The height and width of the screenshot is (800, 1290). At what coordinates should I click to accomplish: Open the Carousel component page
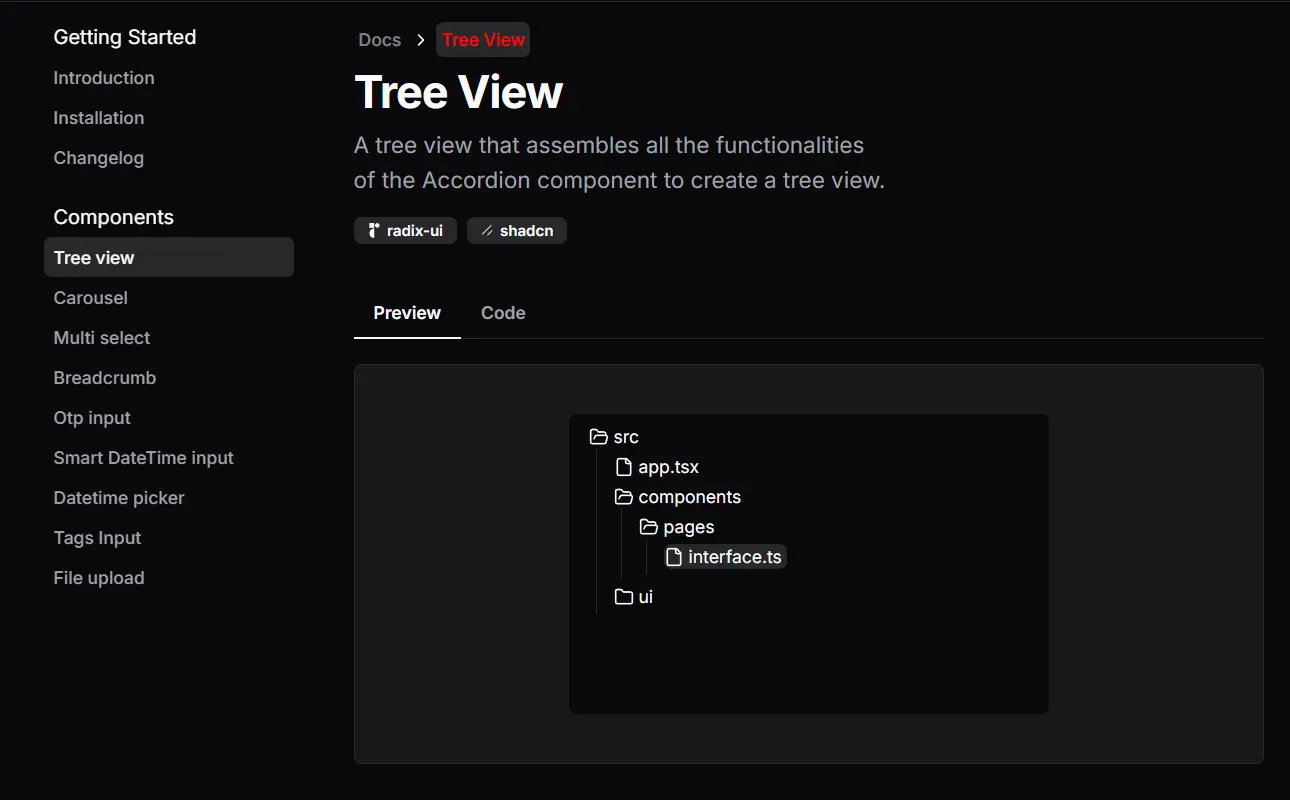(90, 297)
